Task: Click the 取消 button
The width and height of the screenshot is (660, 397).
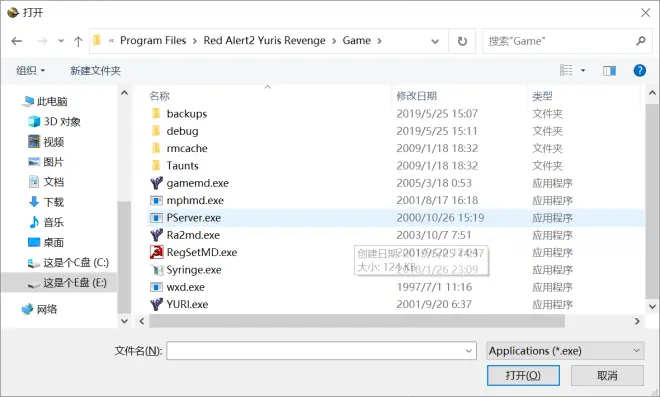Action: point(607,375)
